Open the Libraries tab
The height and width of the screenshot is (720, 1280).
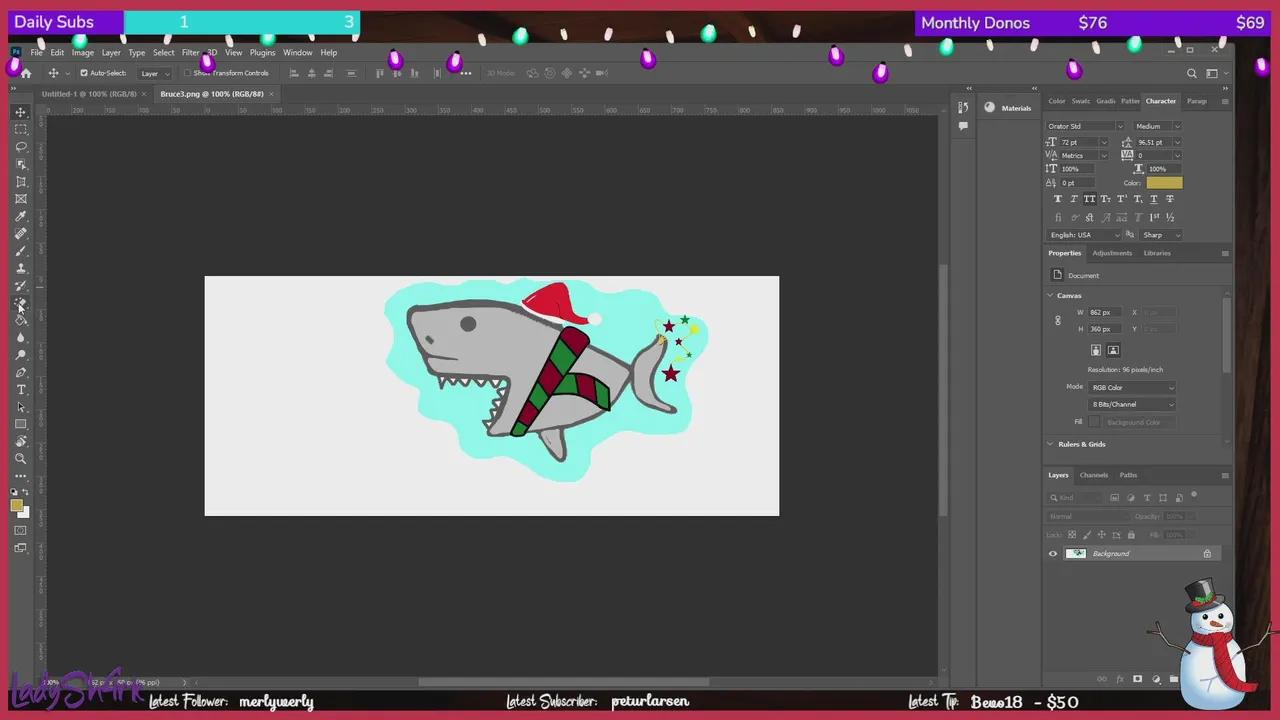click(x=1157, y=253)
